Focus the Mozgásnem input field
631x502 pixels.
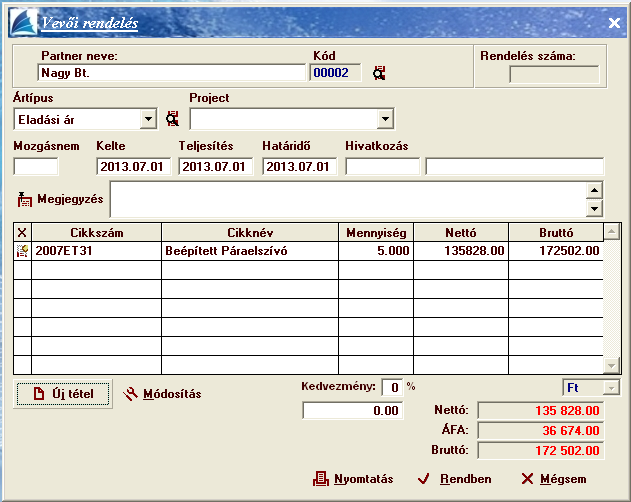click(x=36, y=166)
